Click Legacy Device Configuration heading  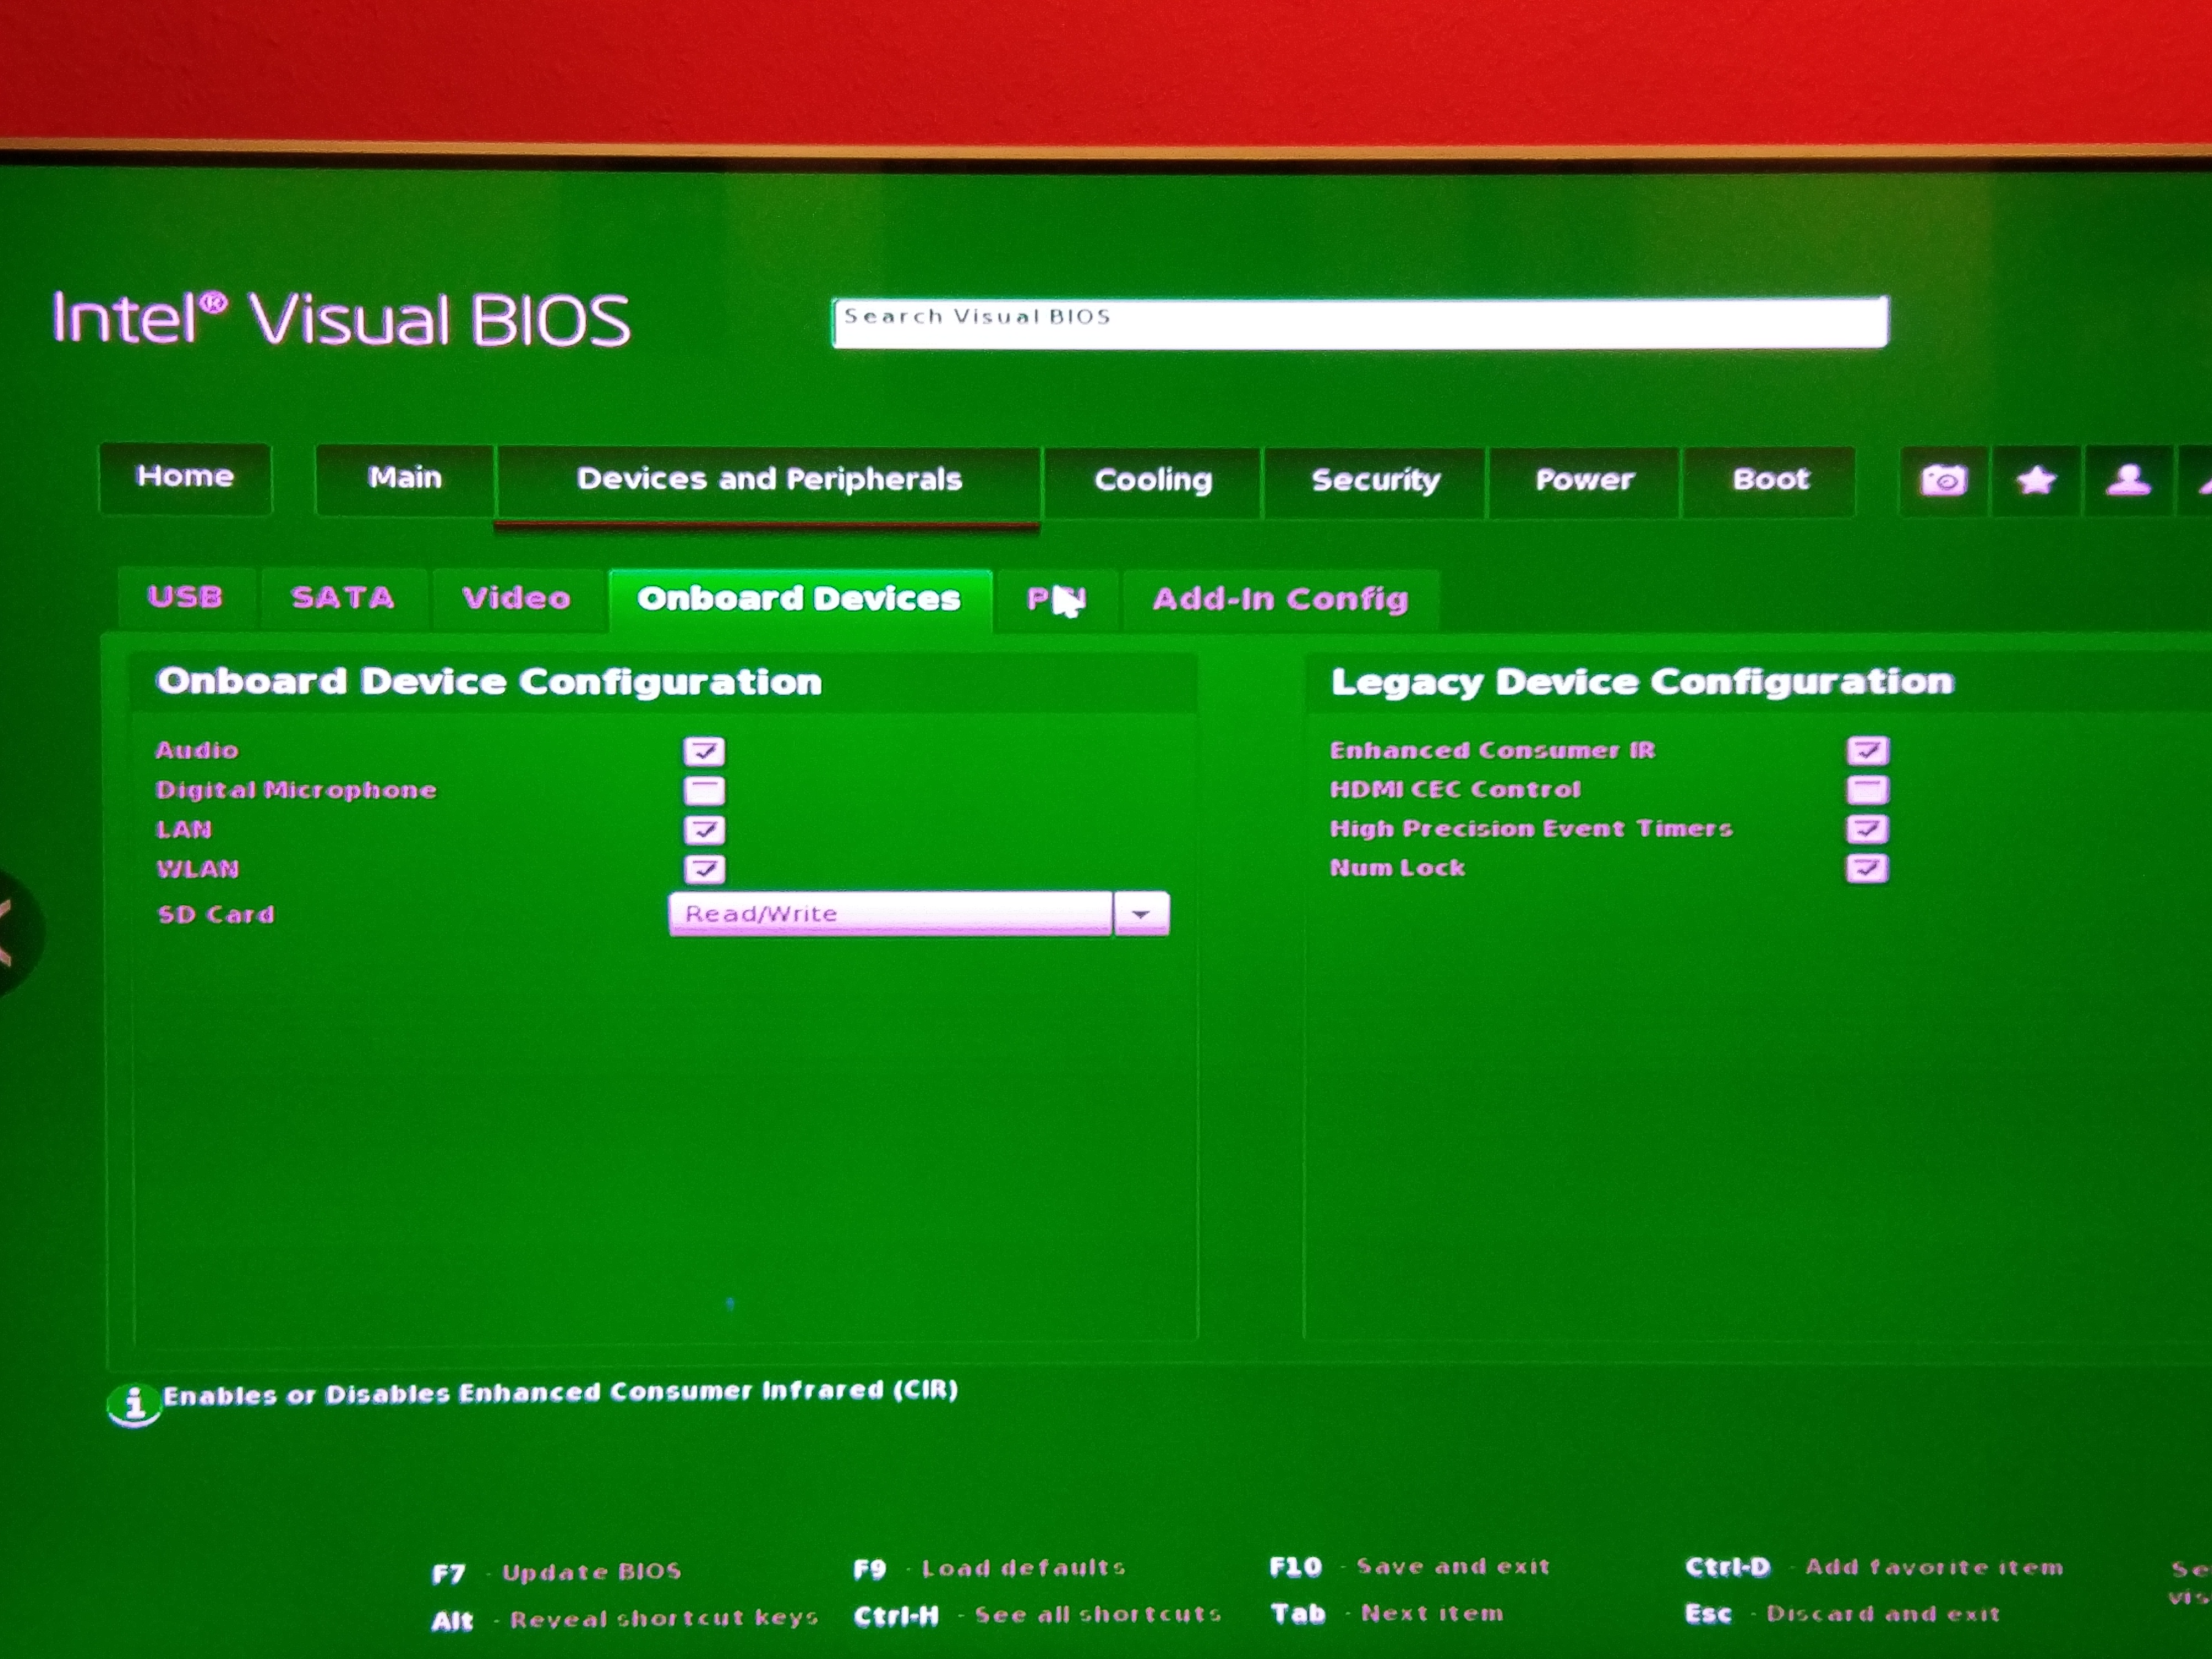1642,683
